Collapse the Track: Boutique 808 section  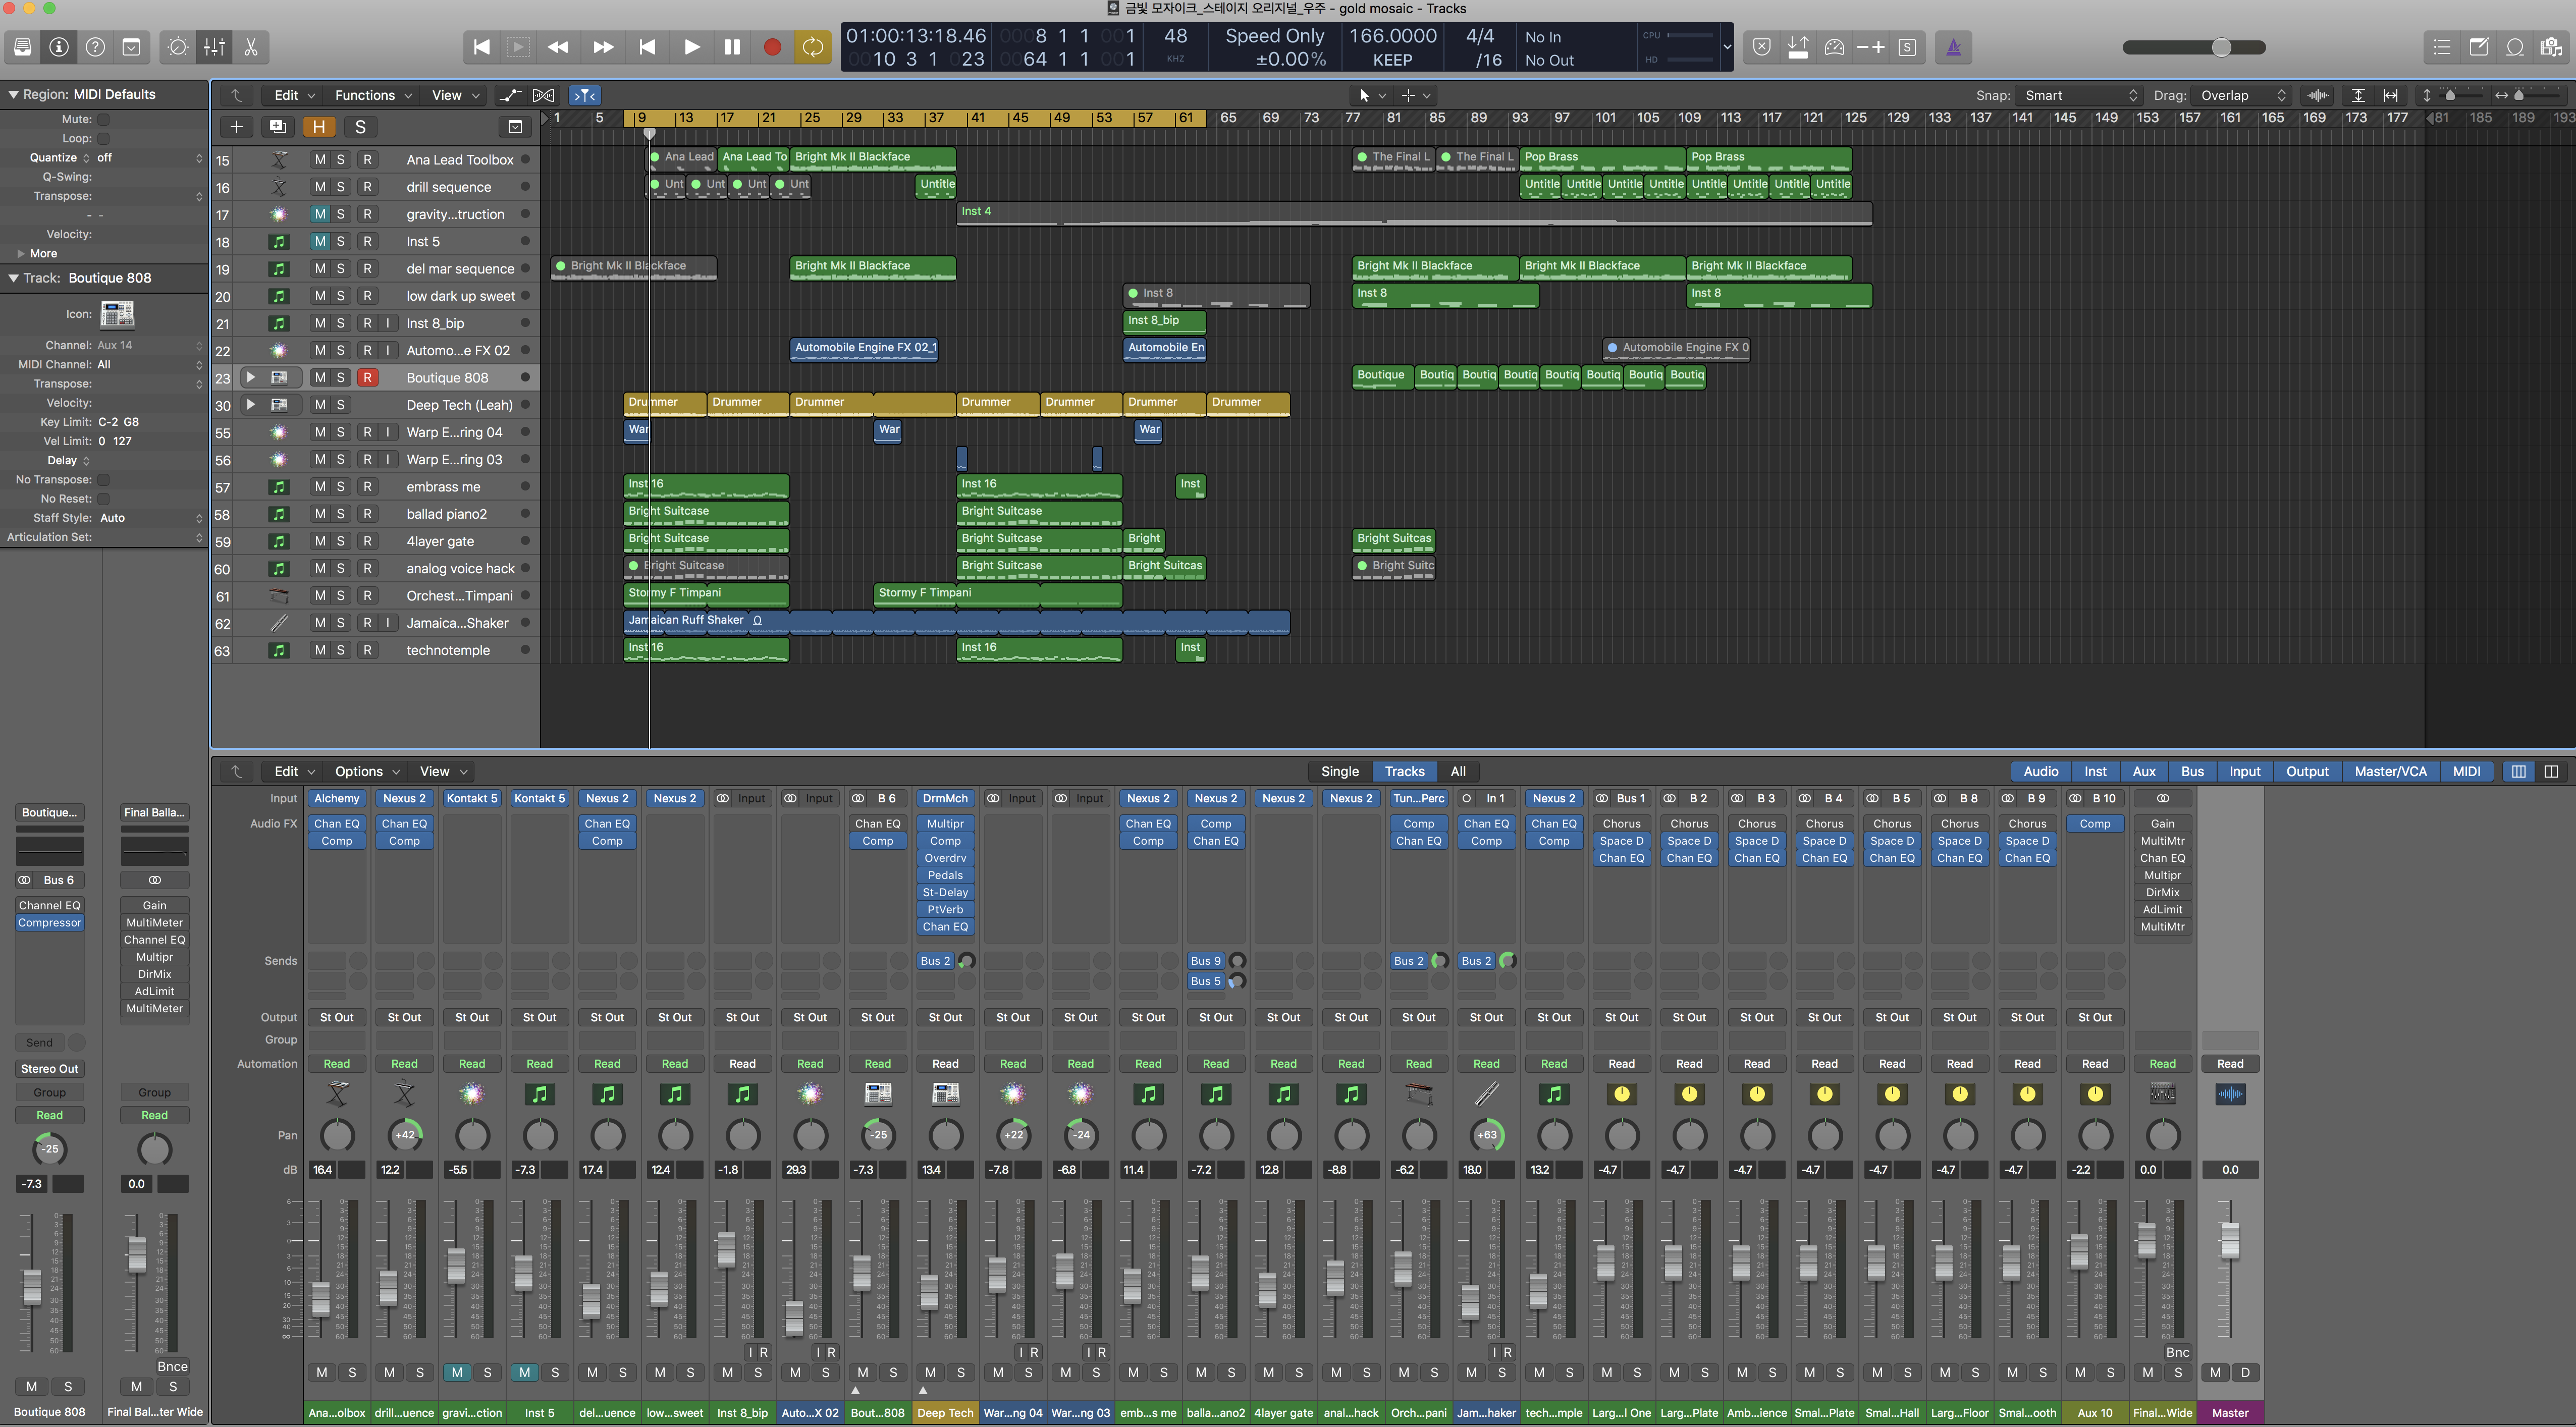tap(13, 278)
